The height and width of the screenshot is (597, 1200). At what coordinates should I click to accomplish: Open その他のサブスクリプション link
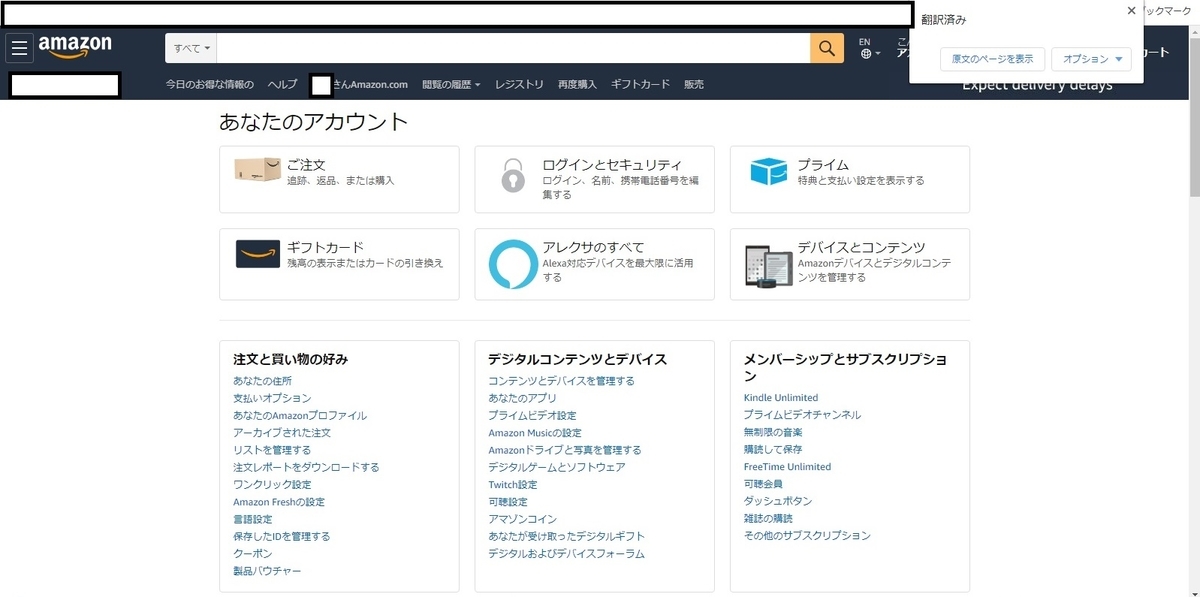point(807,535)
